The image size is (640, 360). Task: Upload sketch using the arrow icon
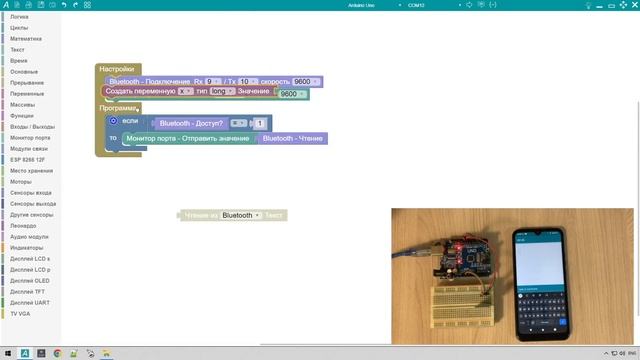(x=469, y=5)
